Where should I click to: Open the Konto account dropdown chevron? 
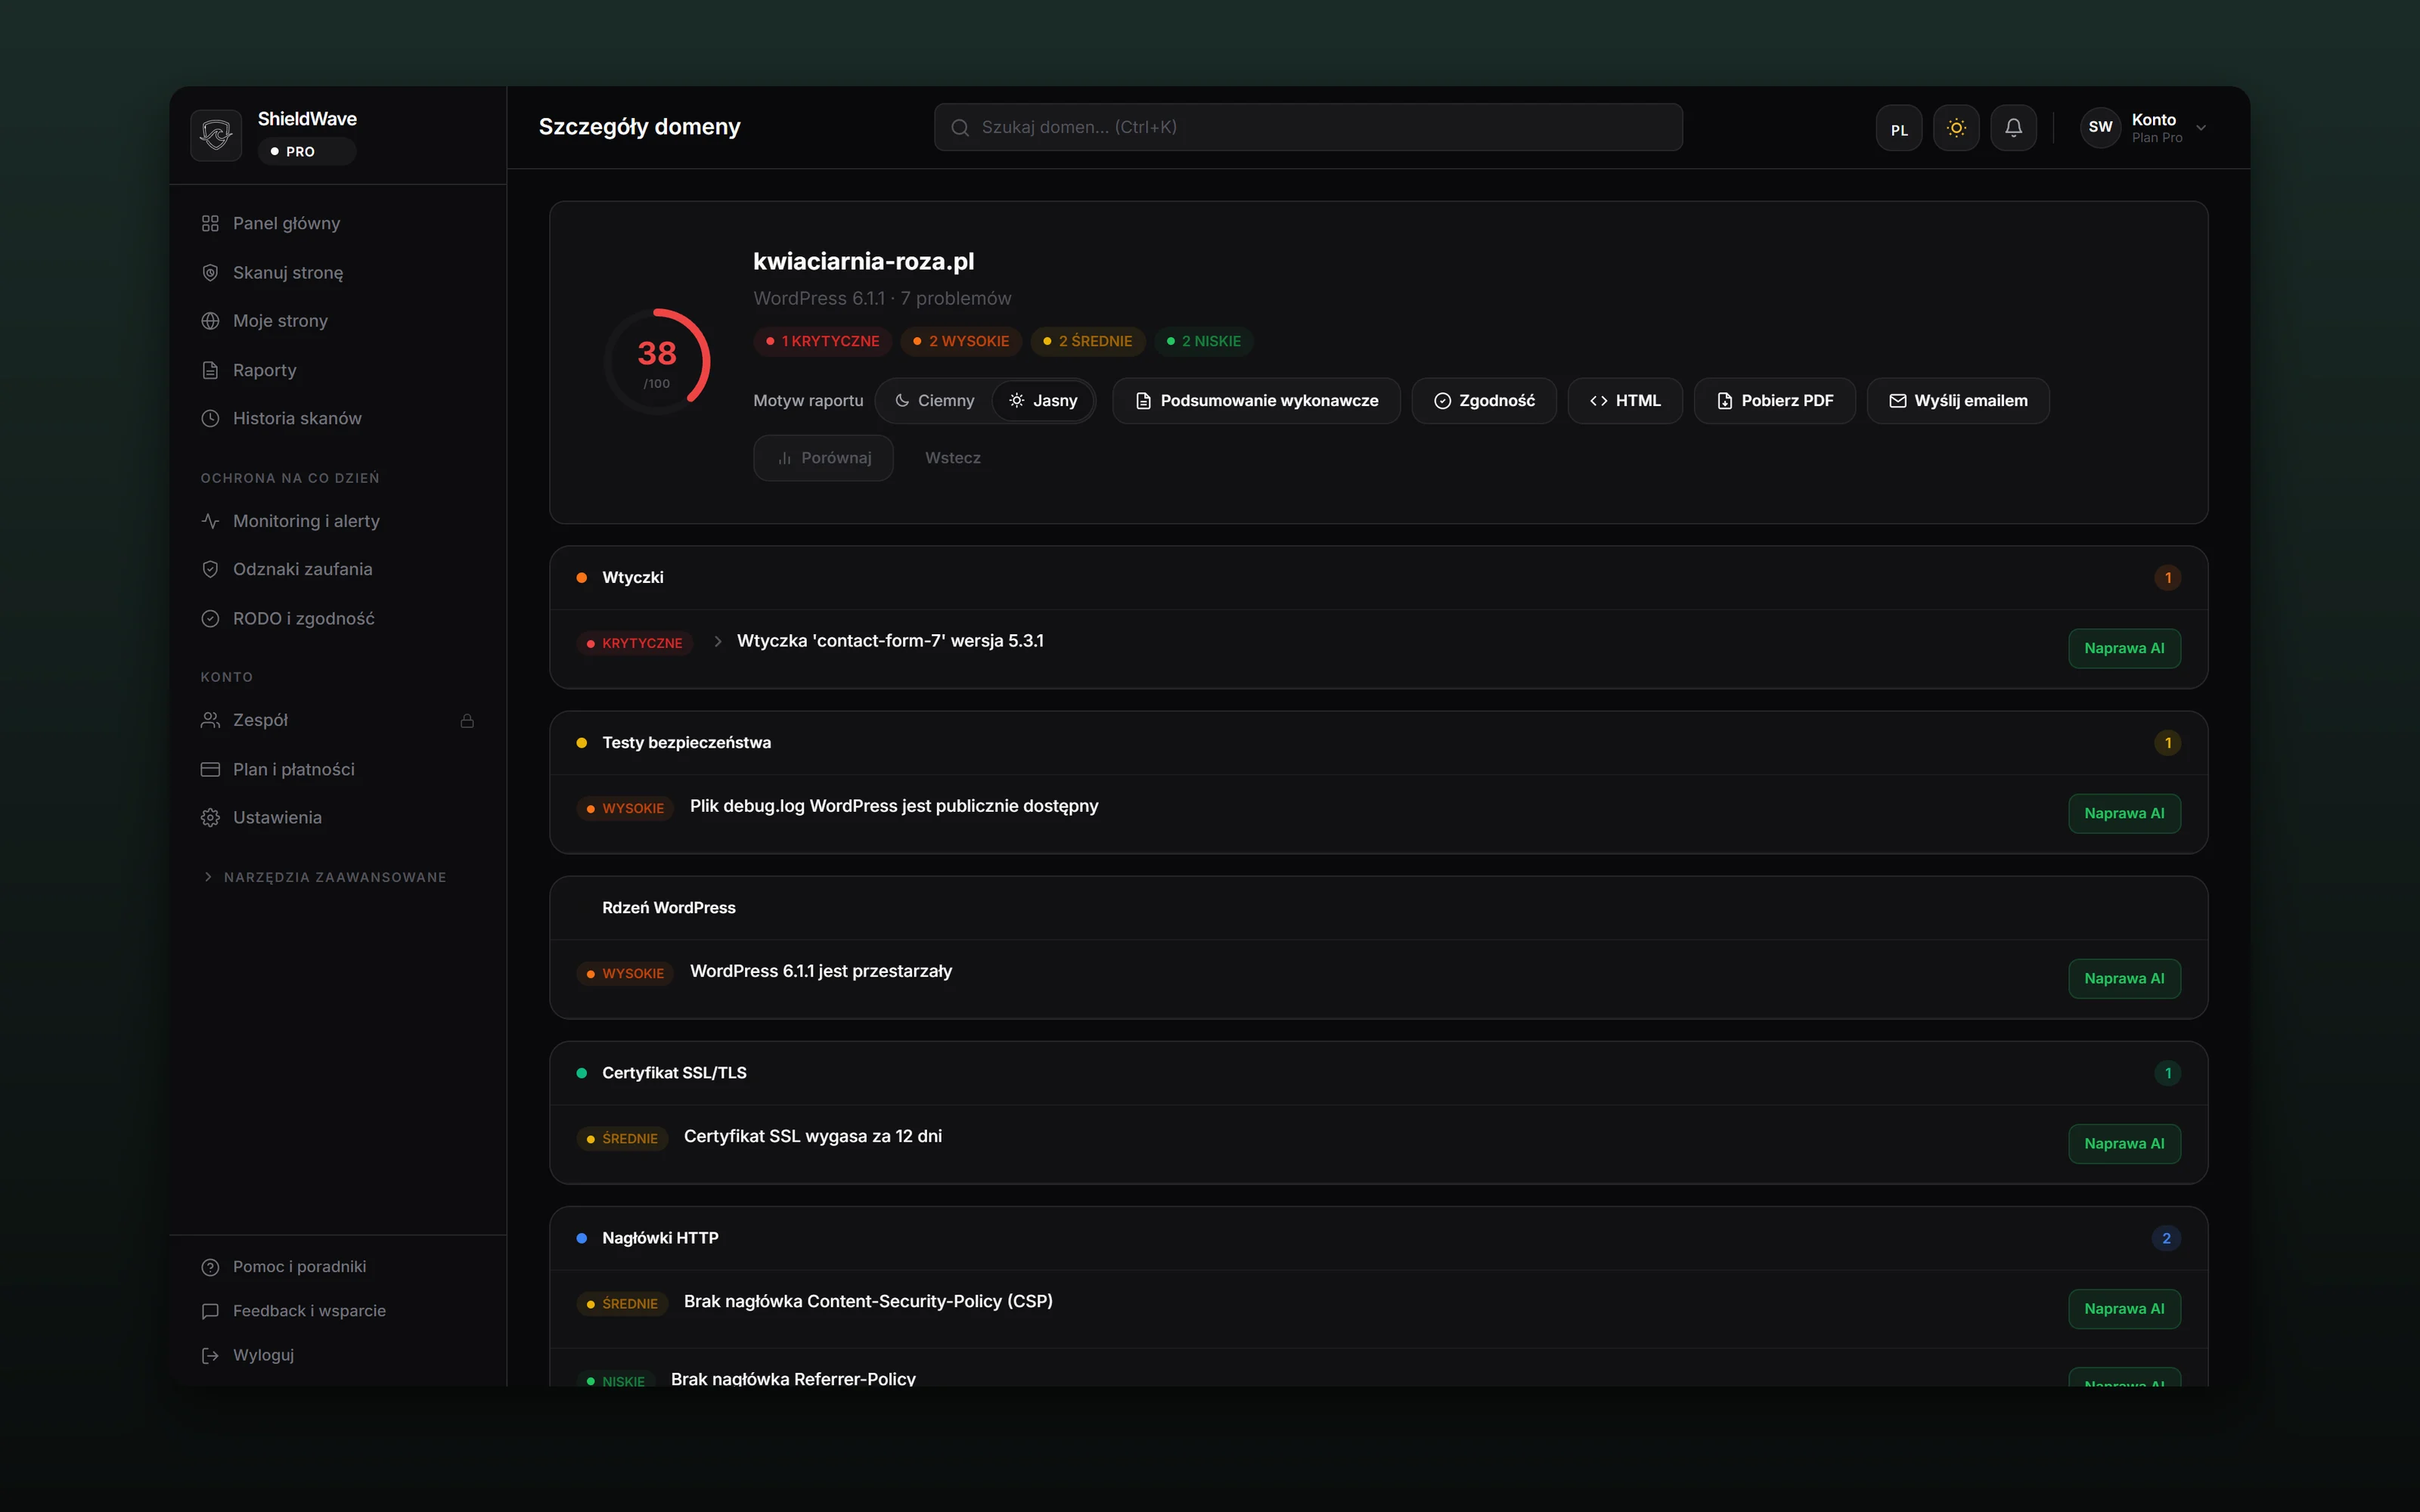pyautogui.click(x=2201, y=128)
